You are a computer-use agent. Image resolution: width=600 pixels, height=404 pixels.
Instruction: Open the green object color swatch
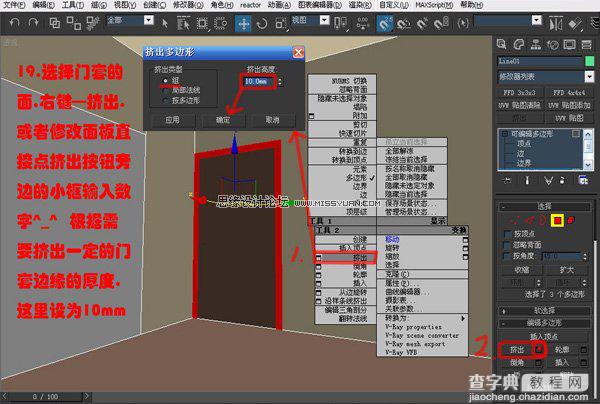coord(589,61)
